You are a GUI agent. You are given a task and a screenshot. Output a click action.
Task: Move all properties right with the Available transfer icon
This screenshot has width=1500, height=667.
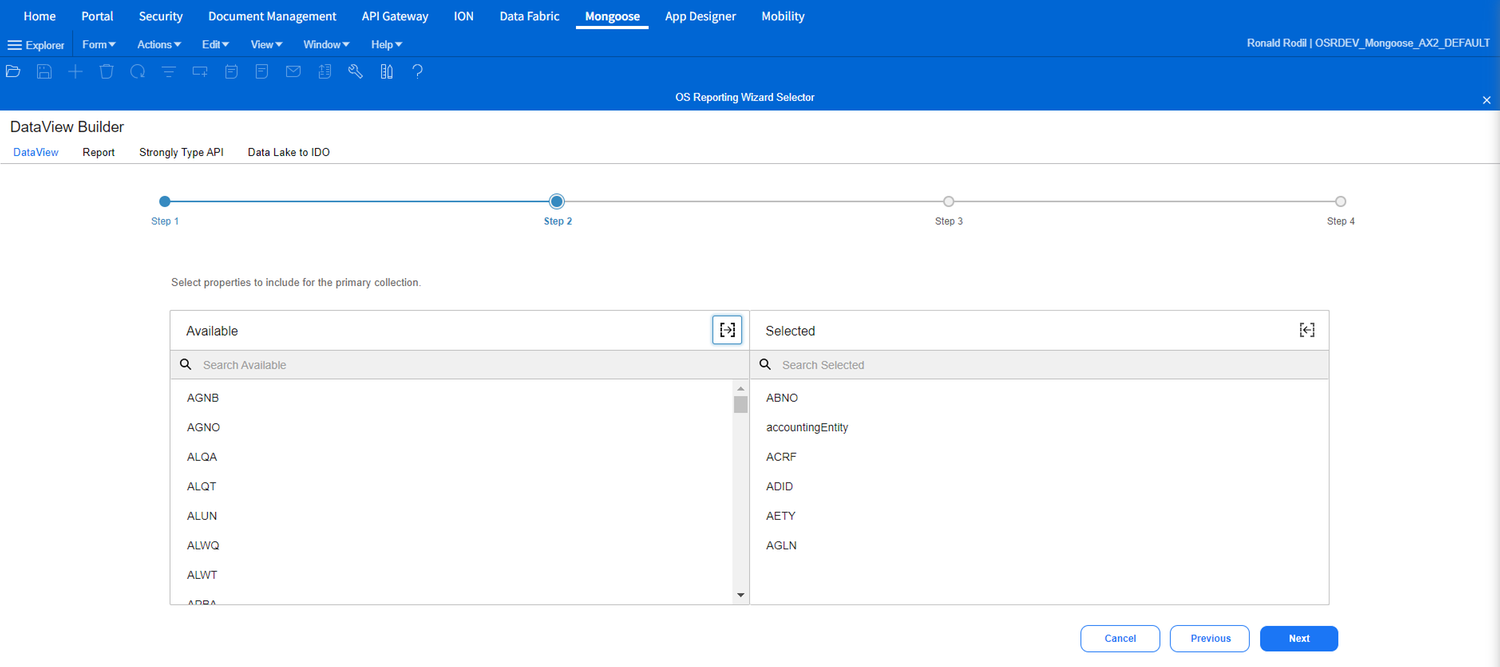727,329
